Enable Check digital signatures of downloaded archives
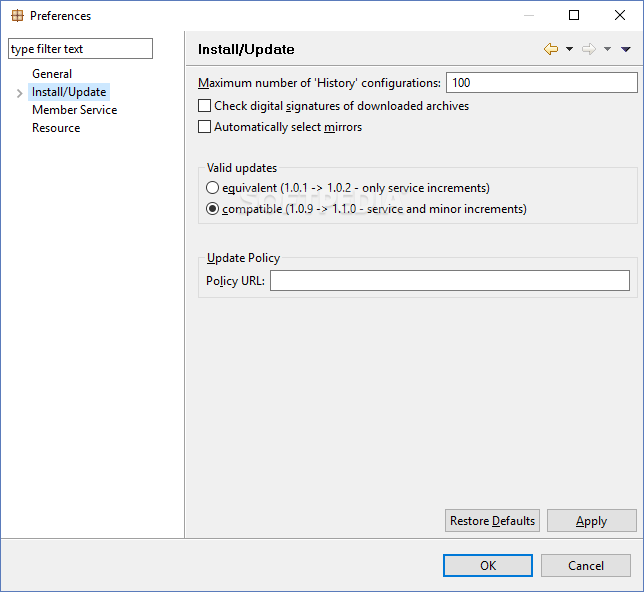 pos(205,106)
